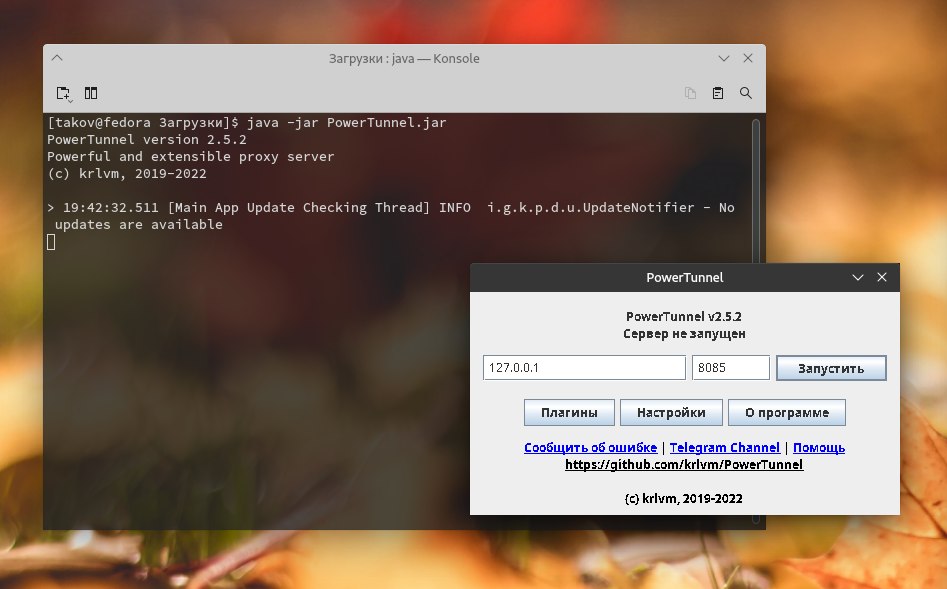Minimize the PowerTunnel window
Viewport: 947px width, 589px height.
858,277
